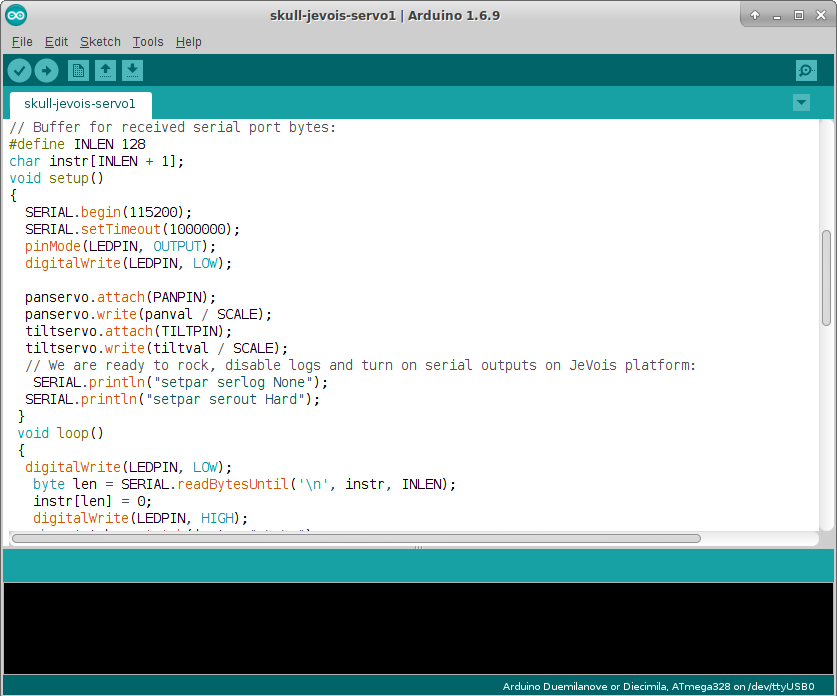This screenshot has width=837, height=696.
Task: Click the 'setpar serlog None' println line
Action: [180, 383]
